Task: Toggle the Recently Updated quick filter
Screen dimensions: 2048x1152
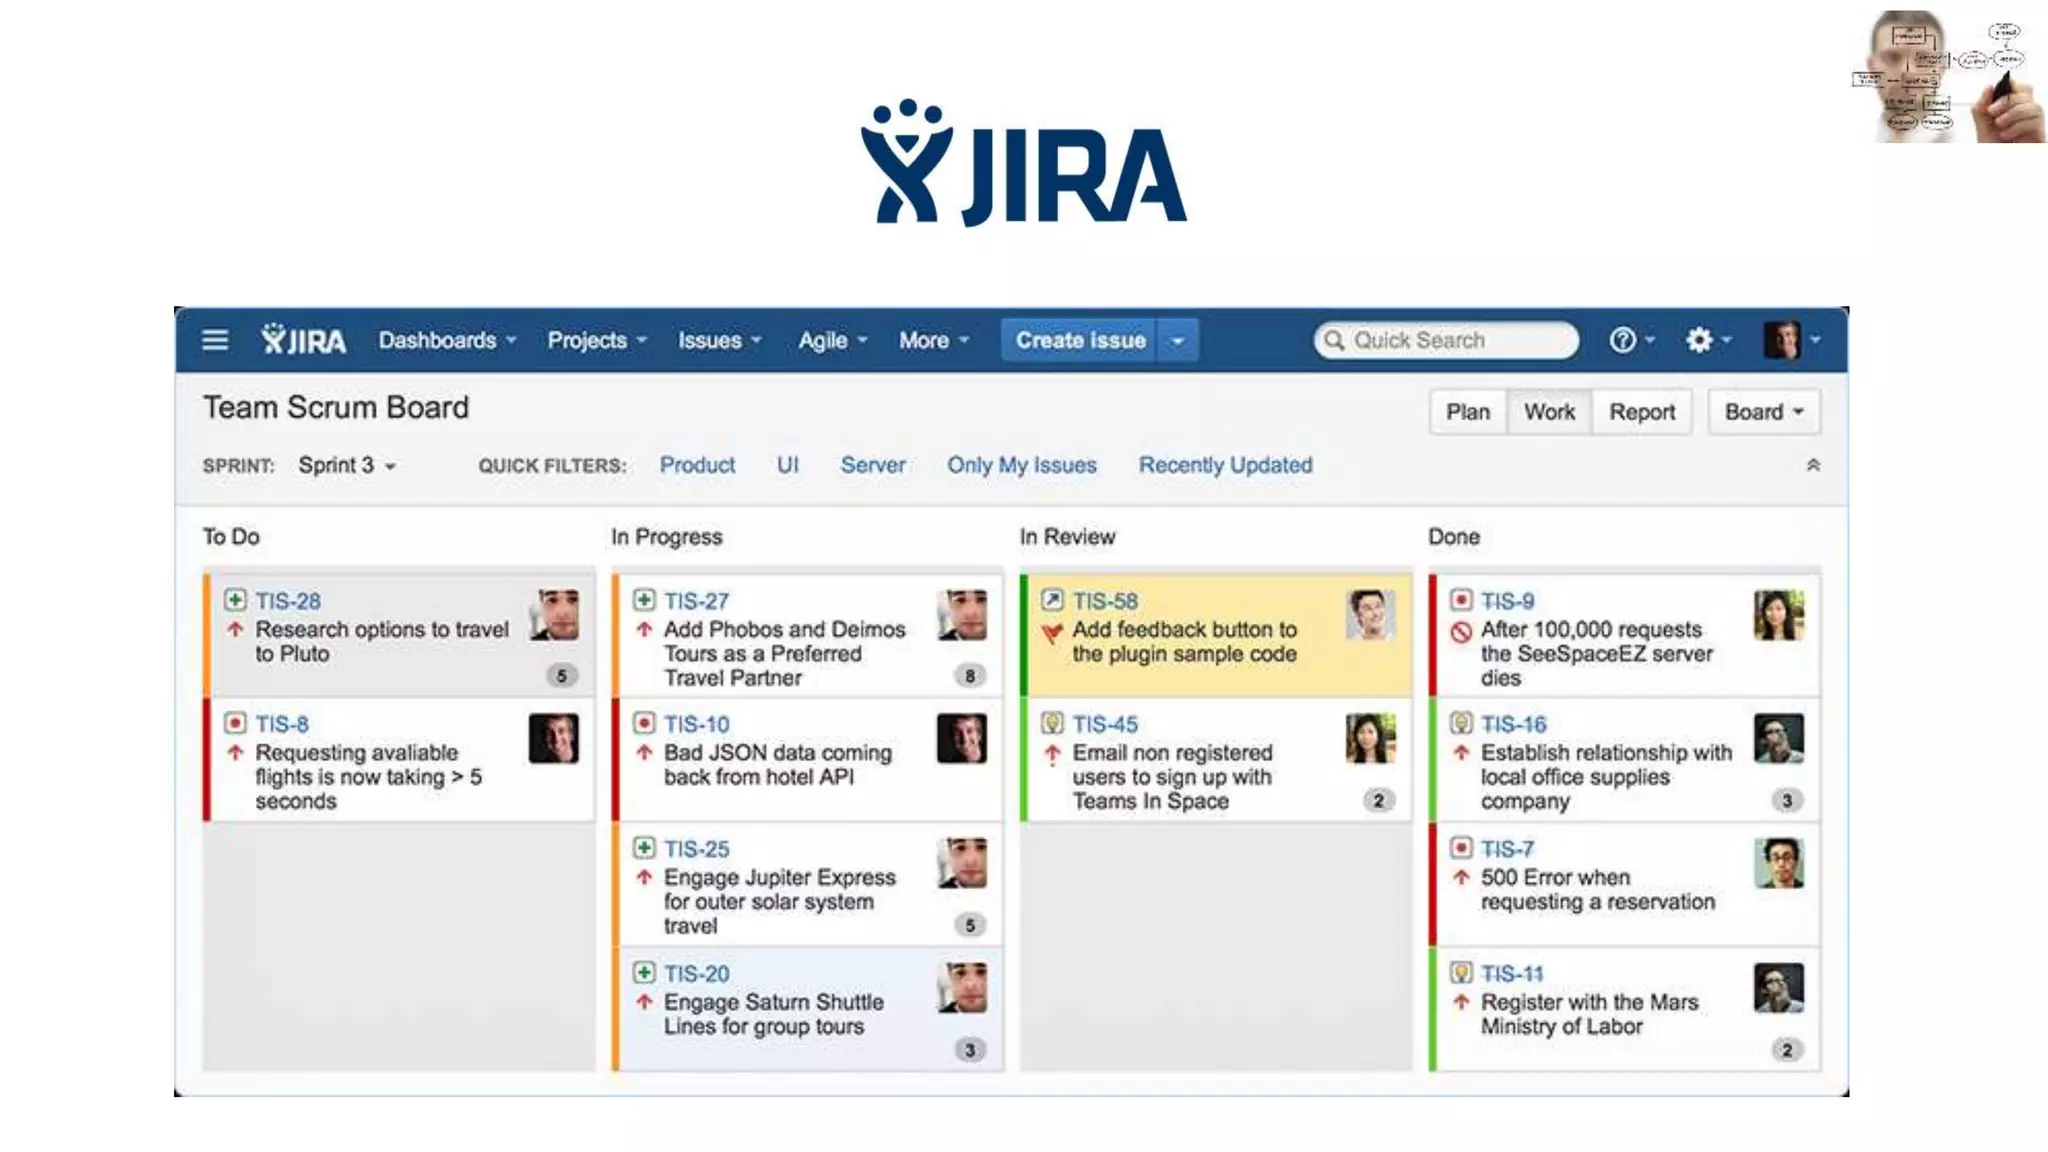Action: tap(1225, 465)
